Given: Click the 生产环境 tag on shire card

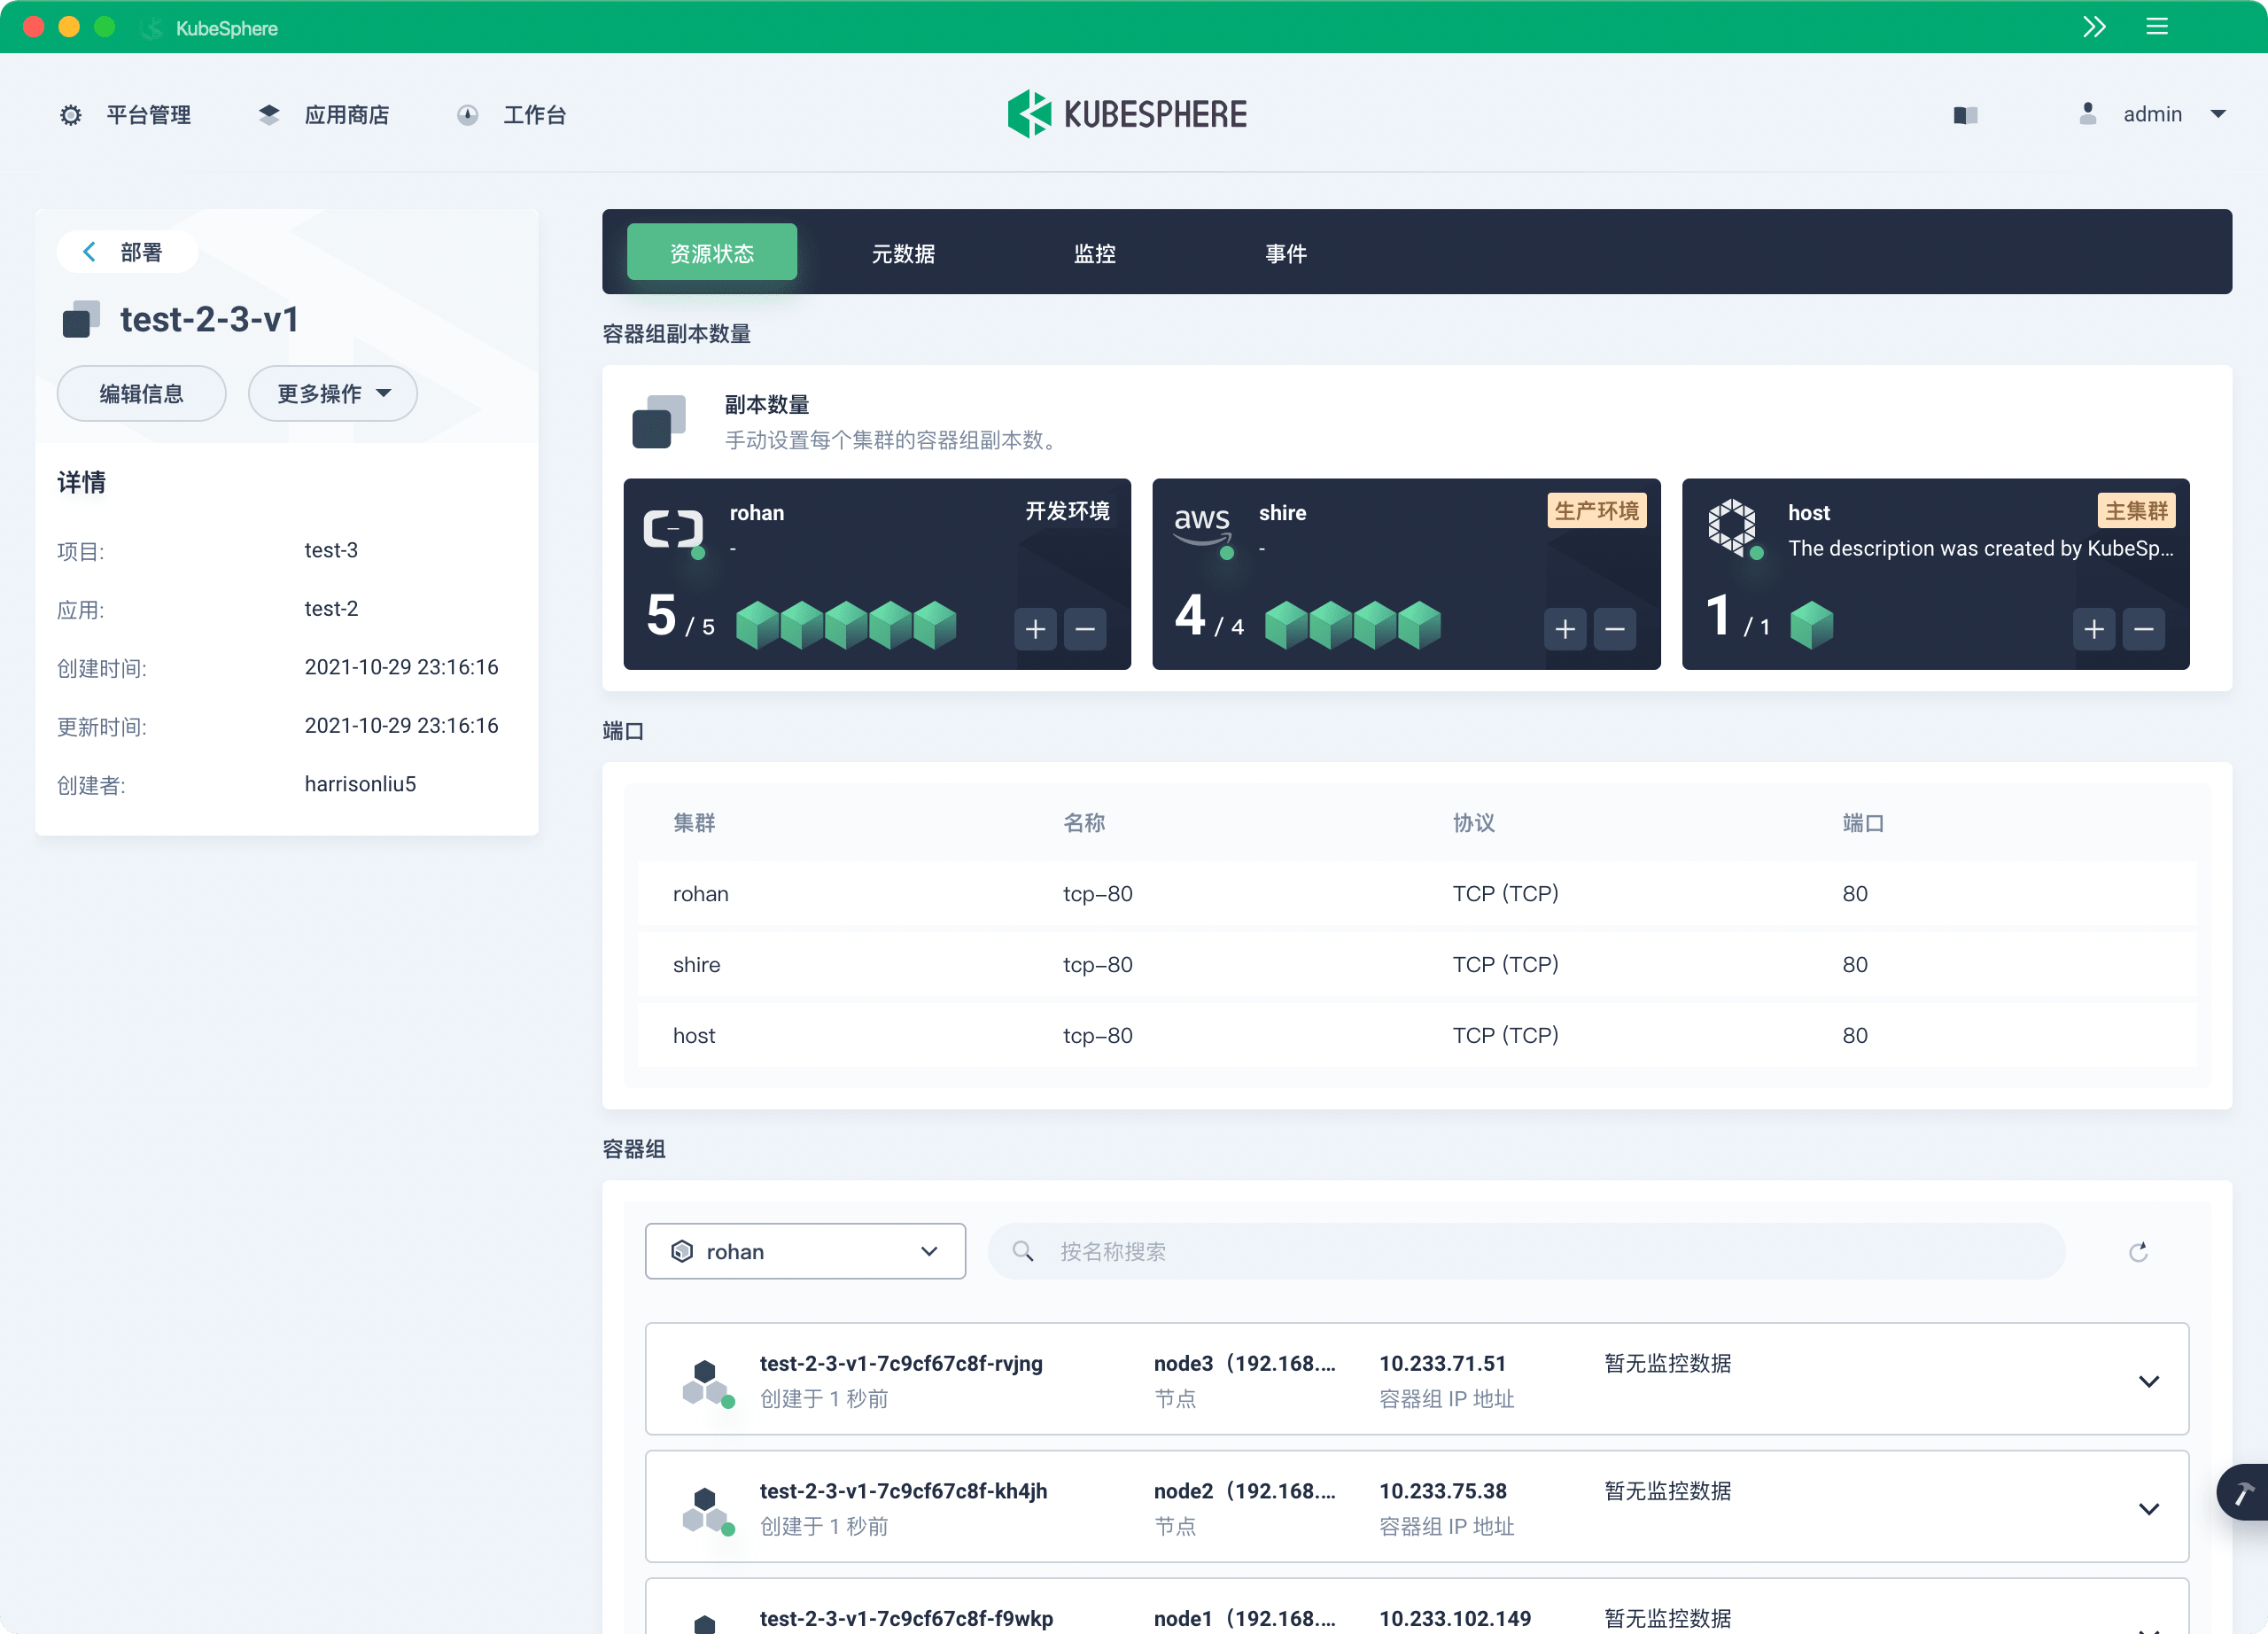Looking at the screenshot, I should pyautogui.click(x=1596, y=511).
